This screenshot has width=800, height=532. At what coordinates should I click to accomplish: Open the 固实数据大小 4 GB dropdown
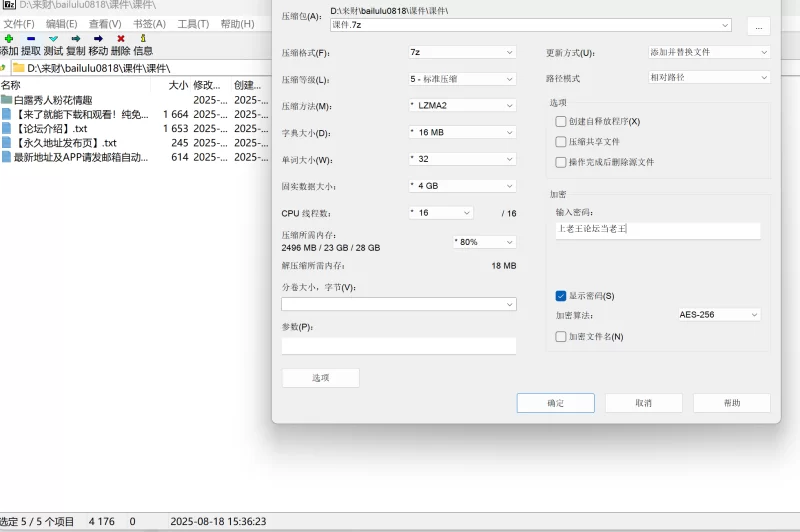point(462,186)
